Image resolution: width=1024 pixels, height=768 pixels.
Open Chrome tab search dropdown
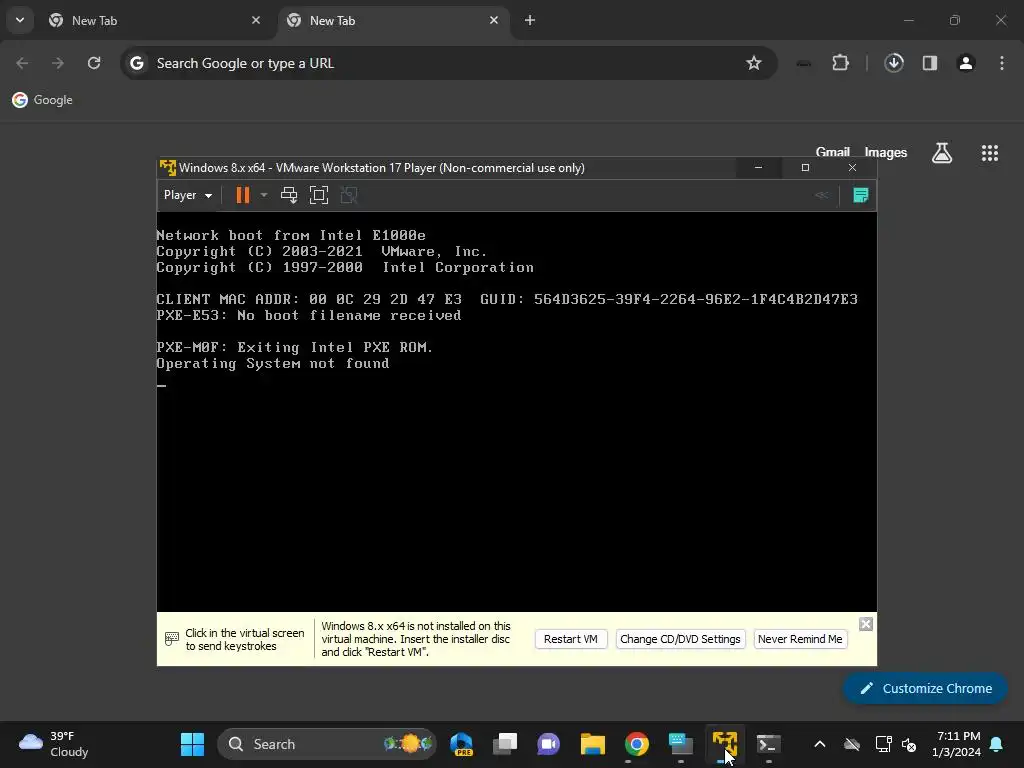[x=20, y=20]
